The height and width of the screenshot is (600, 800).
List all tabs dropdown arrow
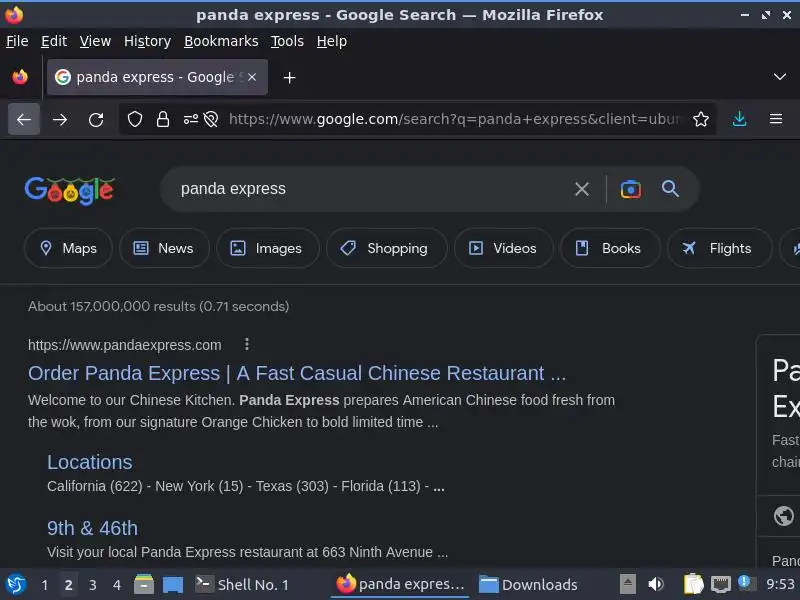pyautogui.click(x=780, y=77)
